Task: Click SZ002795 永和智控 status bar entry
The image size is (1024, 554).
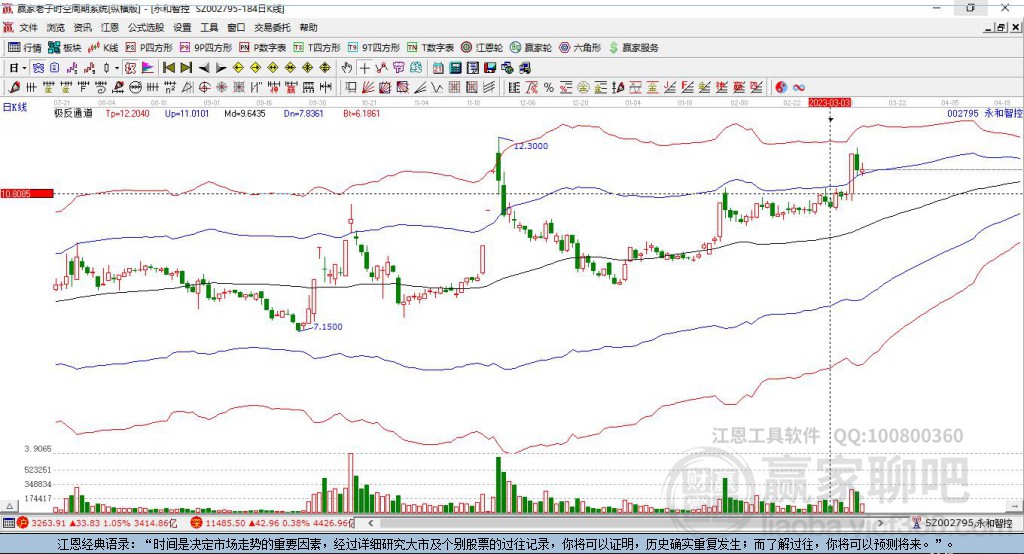Action: (x=963, y=523)
